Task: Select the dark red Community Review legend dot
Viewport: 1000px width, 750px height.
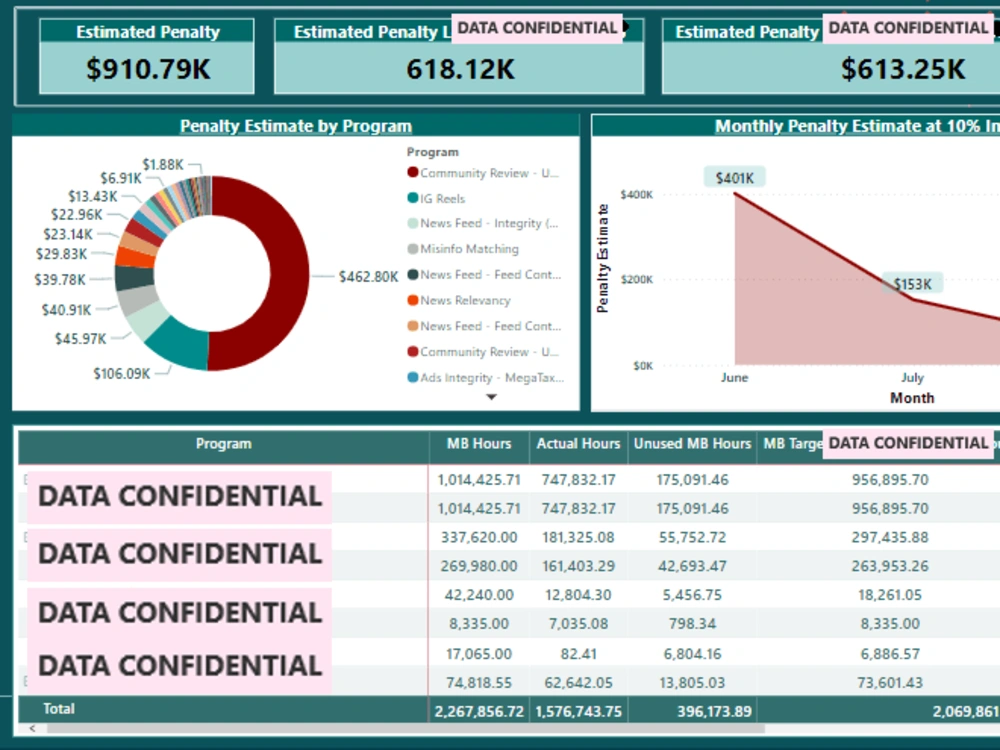Action: [x=412, y=172]
